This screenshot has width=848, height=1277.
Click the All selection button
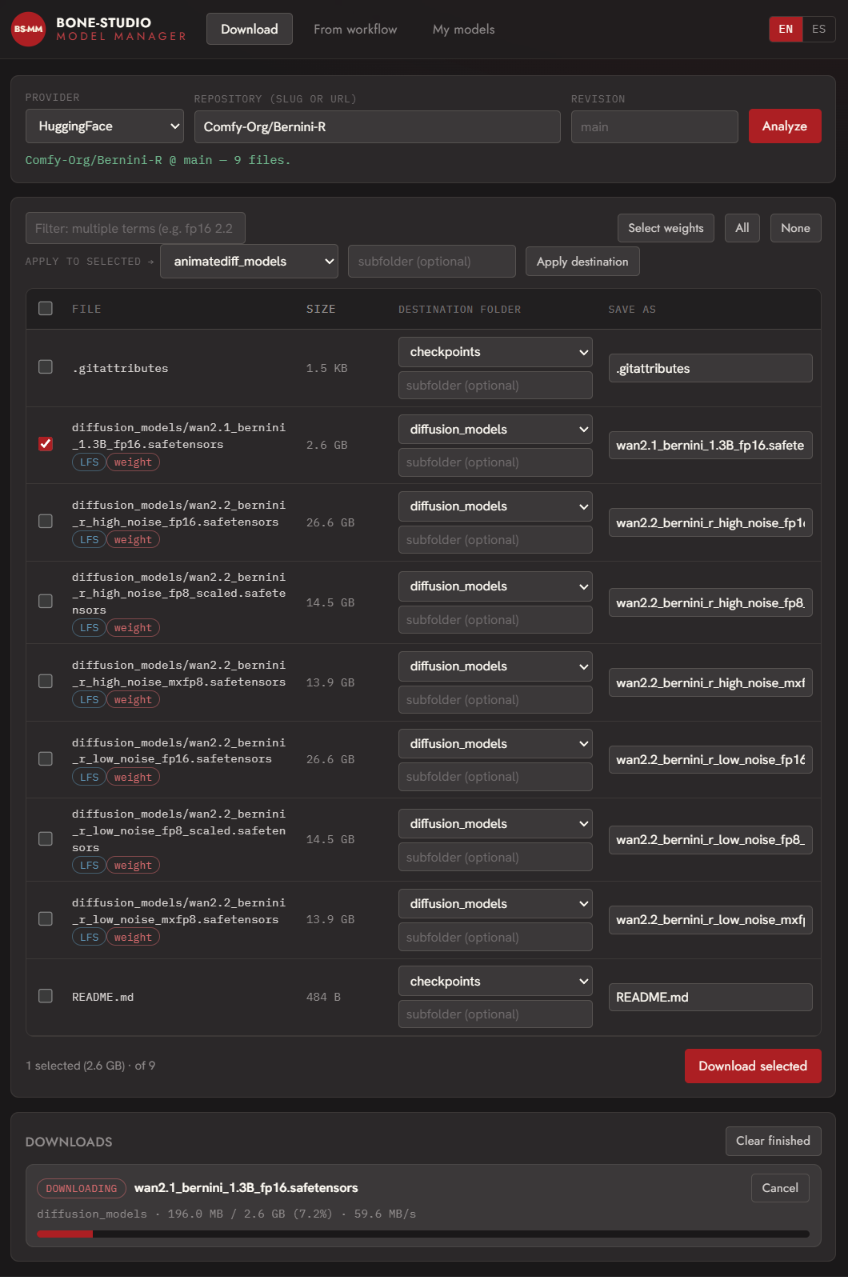[x=742, y=228]
